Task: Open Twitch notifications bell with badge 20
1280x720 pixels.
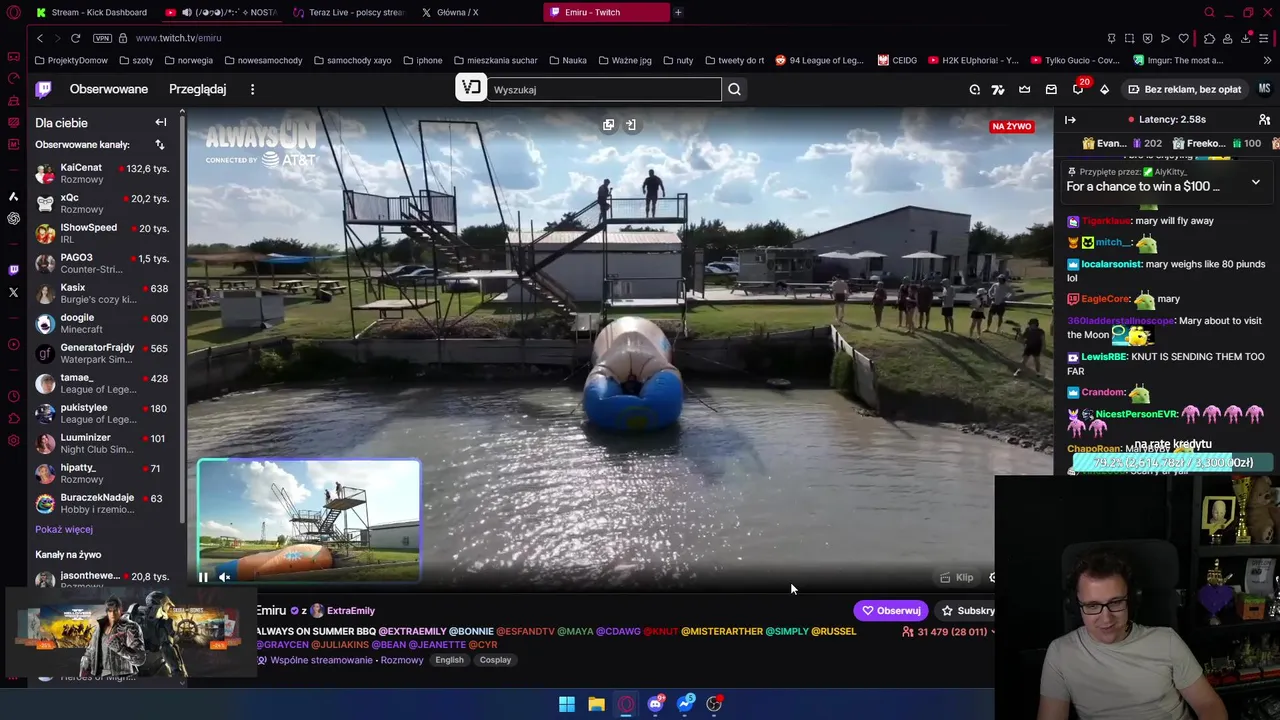Action: pos(1078,89)
